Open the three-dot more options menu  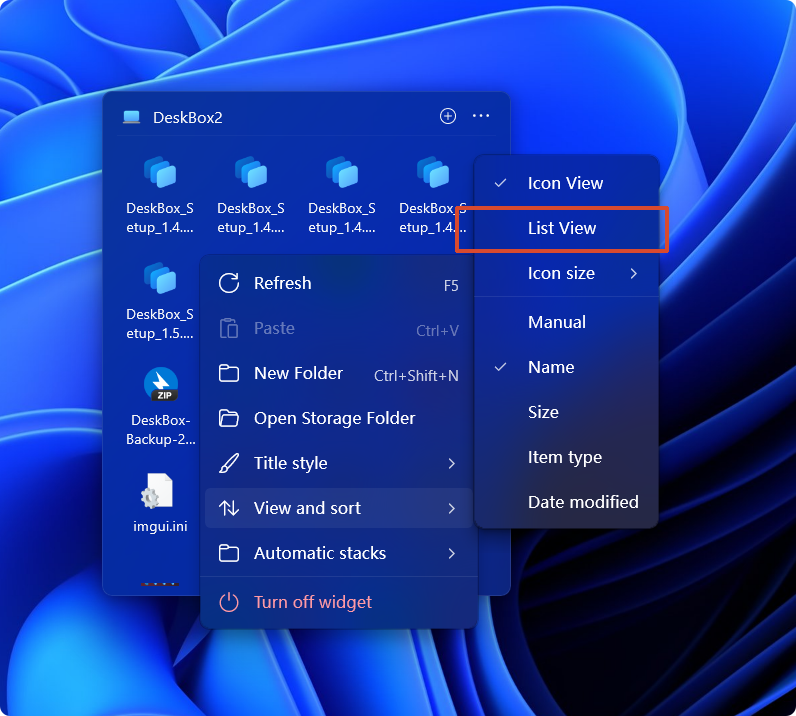(481, 116)
